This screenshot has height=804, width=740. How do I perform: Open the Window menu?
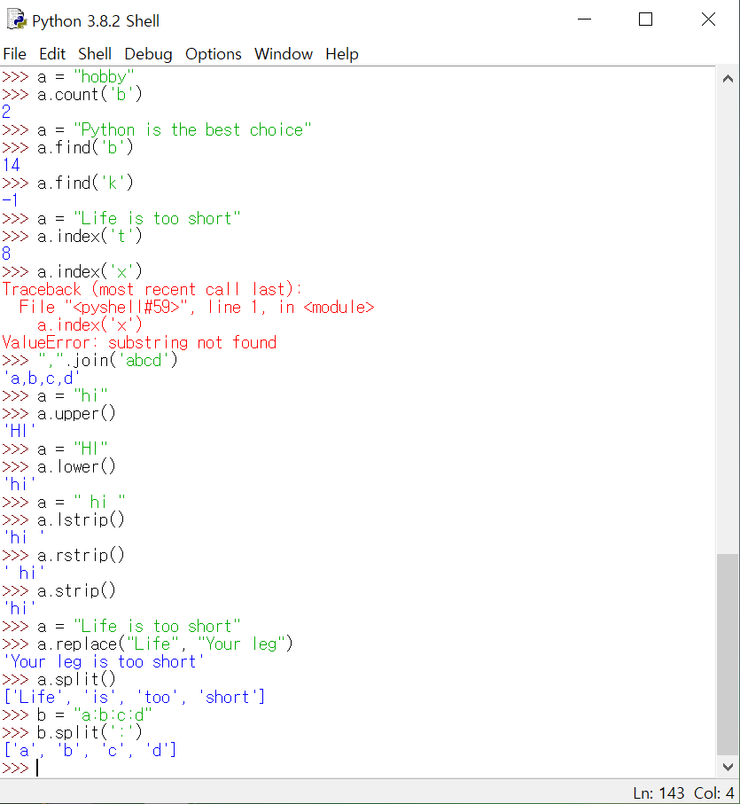coord(283,54)
